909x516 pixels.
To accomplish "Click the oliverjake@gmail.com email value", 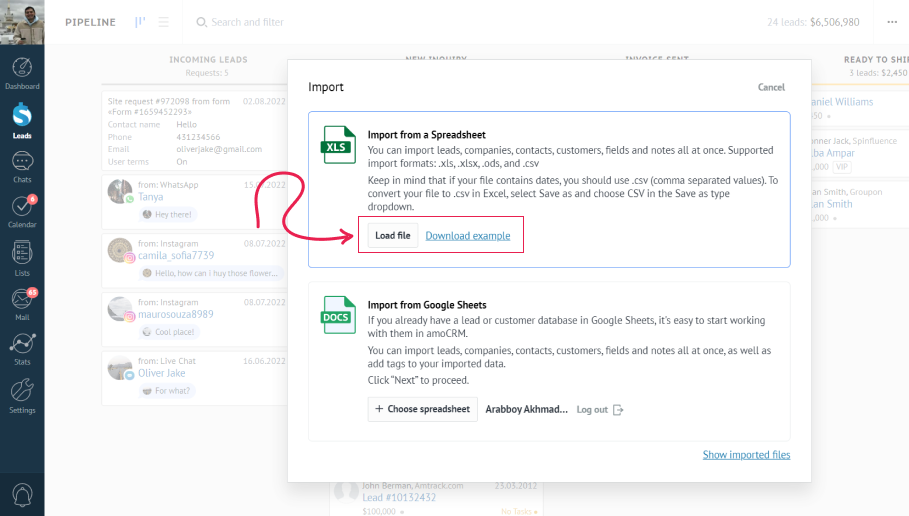I will 219,149.
